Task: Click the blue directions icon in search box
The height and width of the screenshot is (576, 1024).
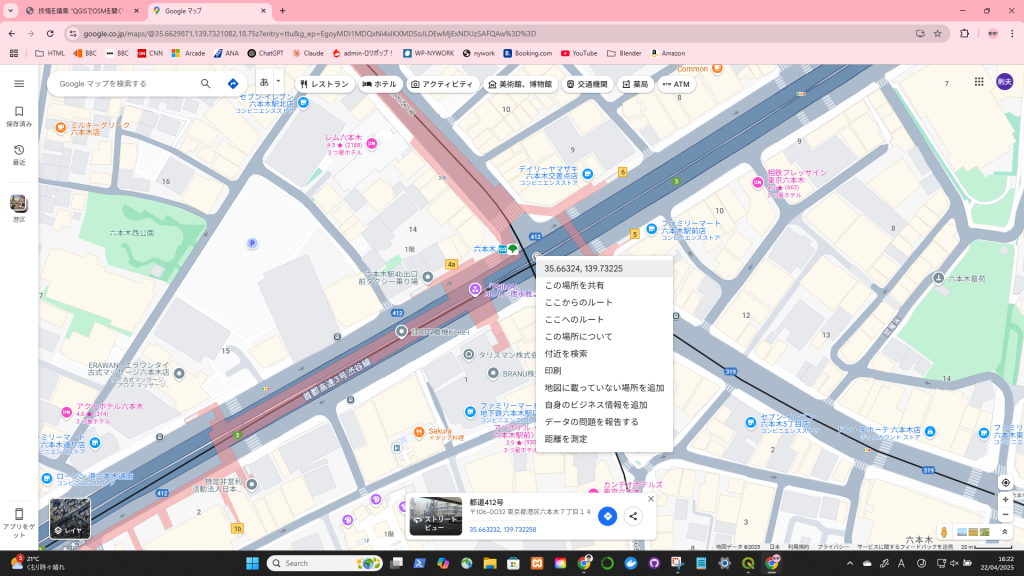Action: (x=233, y=84)
